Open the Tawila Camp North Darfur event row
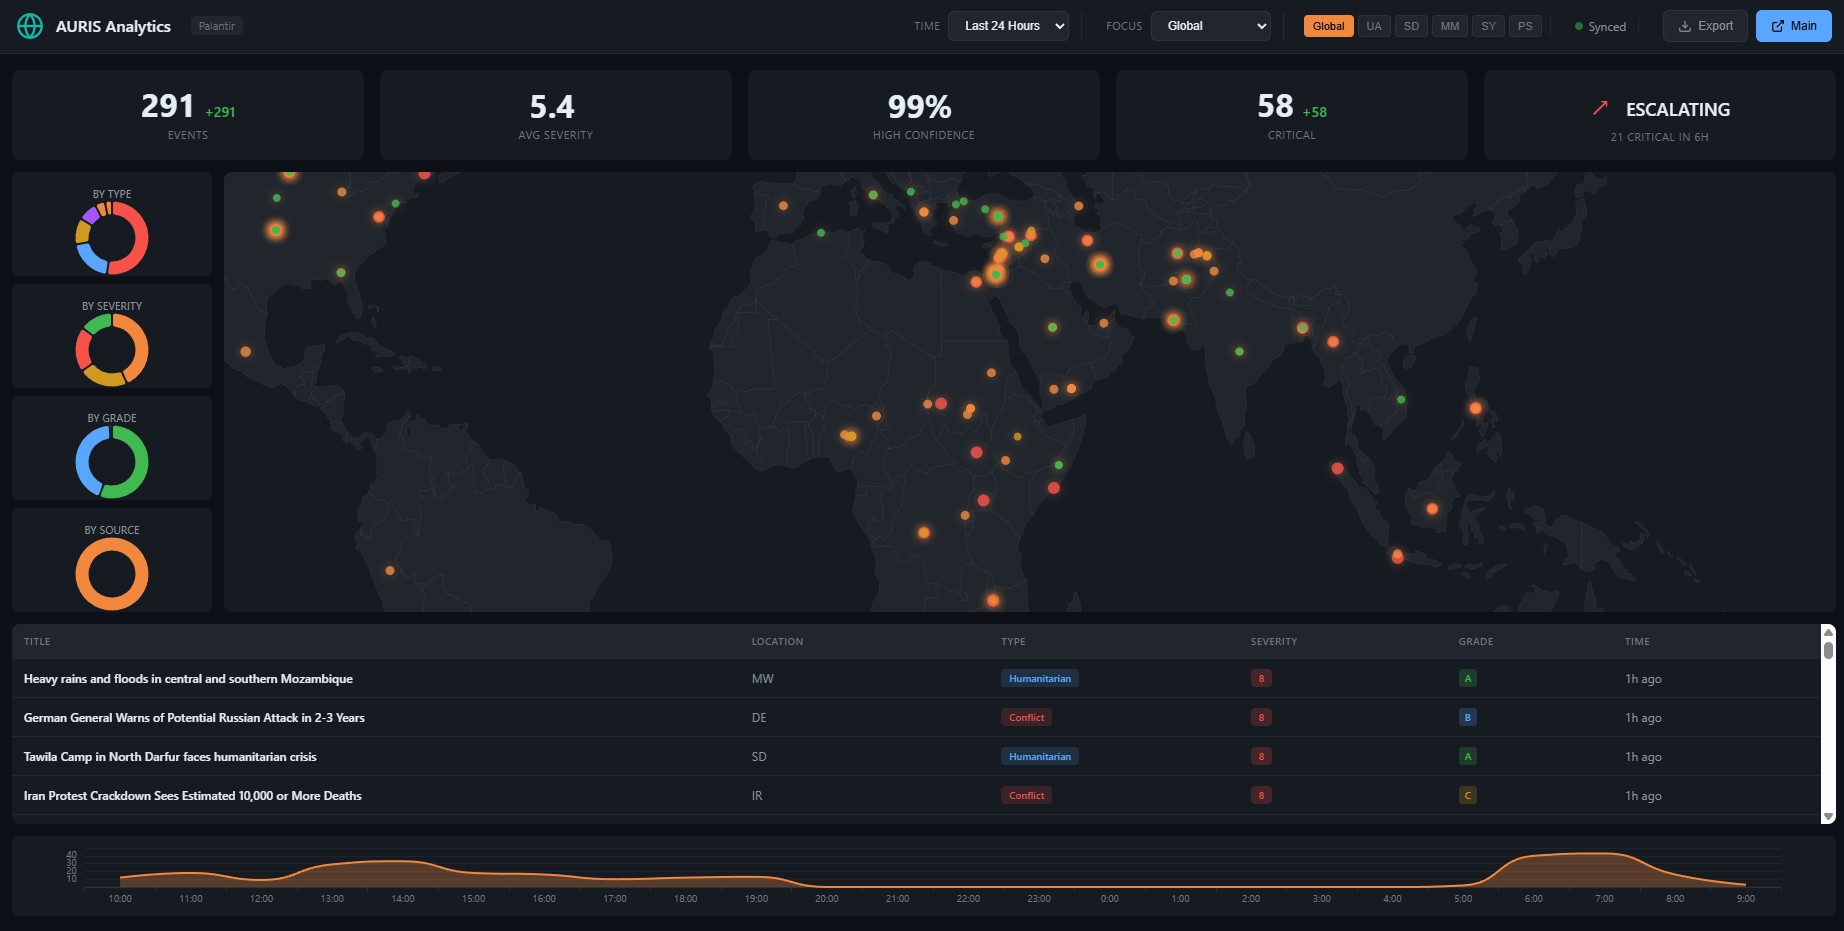This screenshot has width=1844, height=931. click(x=170, y=757)
